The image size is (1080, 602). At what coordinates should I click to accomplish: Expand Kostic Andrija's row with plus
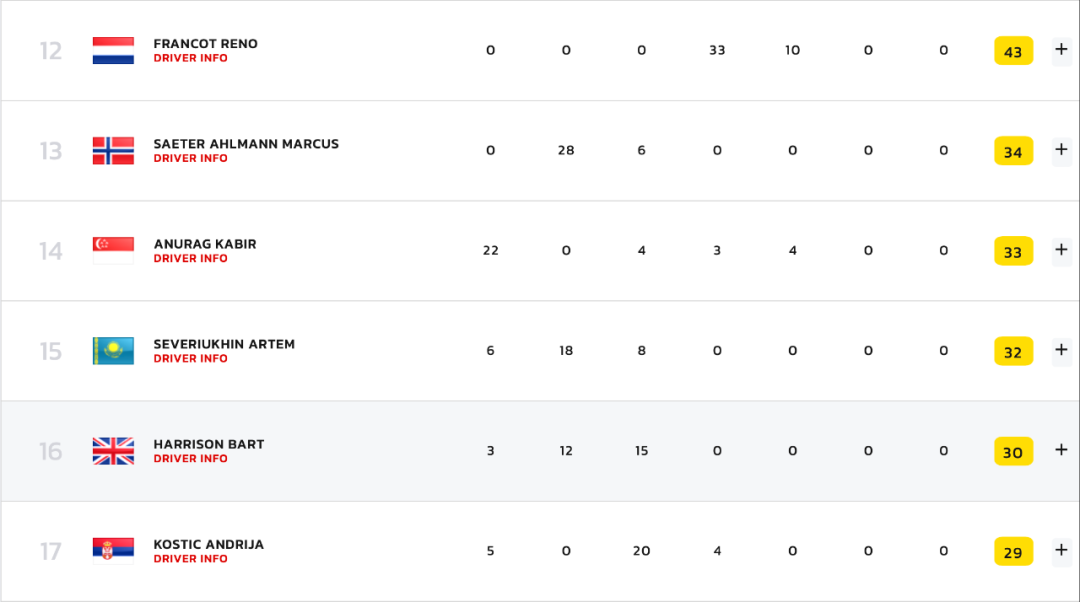(1061, 550)
